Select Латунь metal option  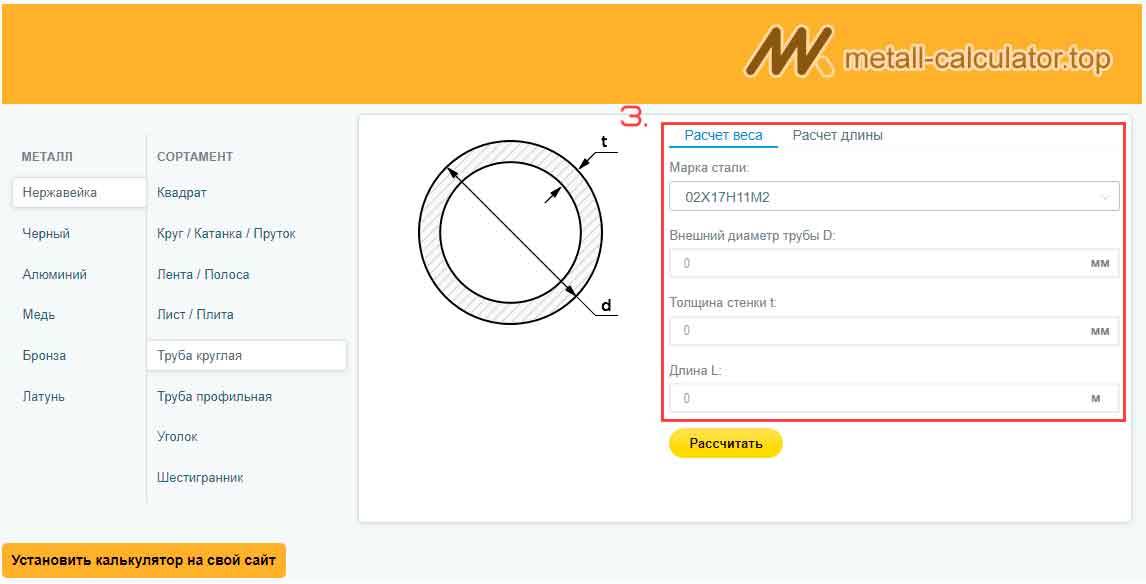point(43,397)
